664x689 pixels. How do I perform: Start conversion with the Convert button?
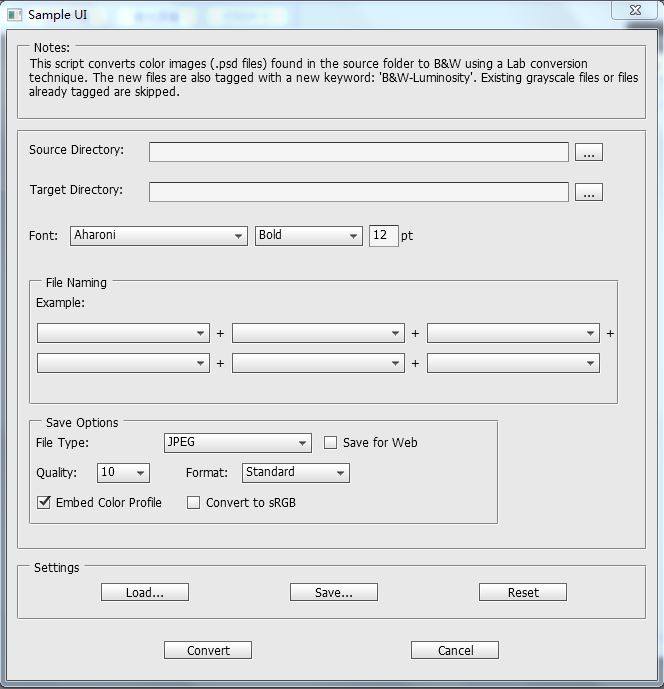click(208, 651)
